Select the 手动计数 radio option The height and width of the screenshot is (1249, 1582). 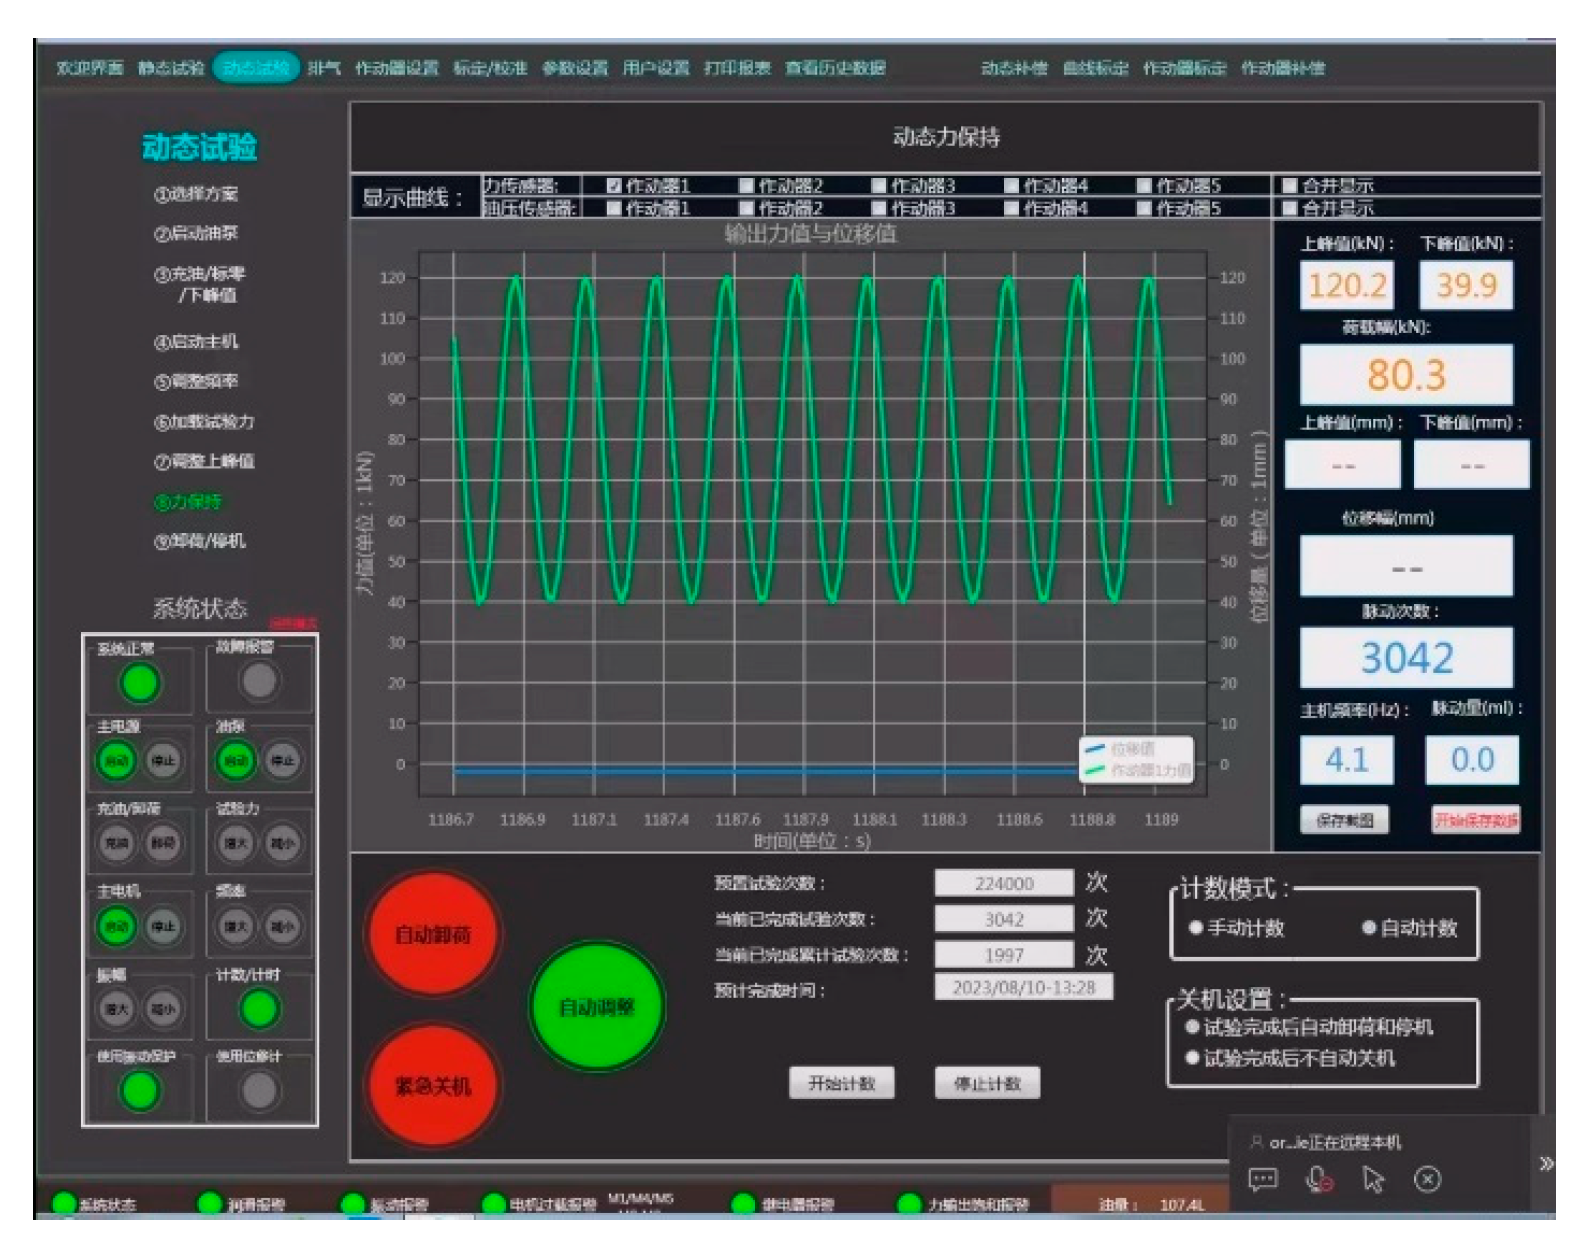(x=1196, y=928)
